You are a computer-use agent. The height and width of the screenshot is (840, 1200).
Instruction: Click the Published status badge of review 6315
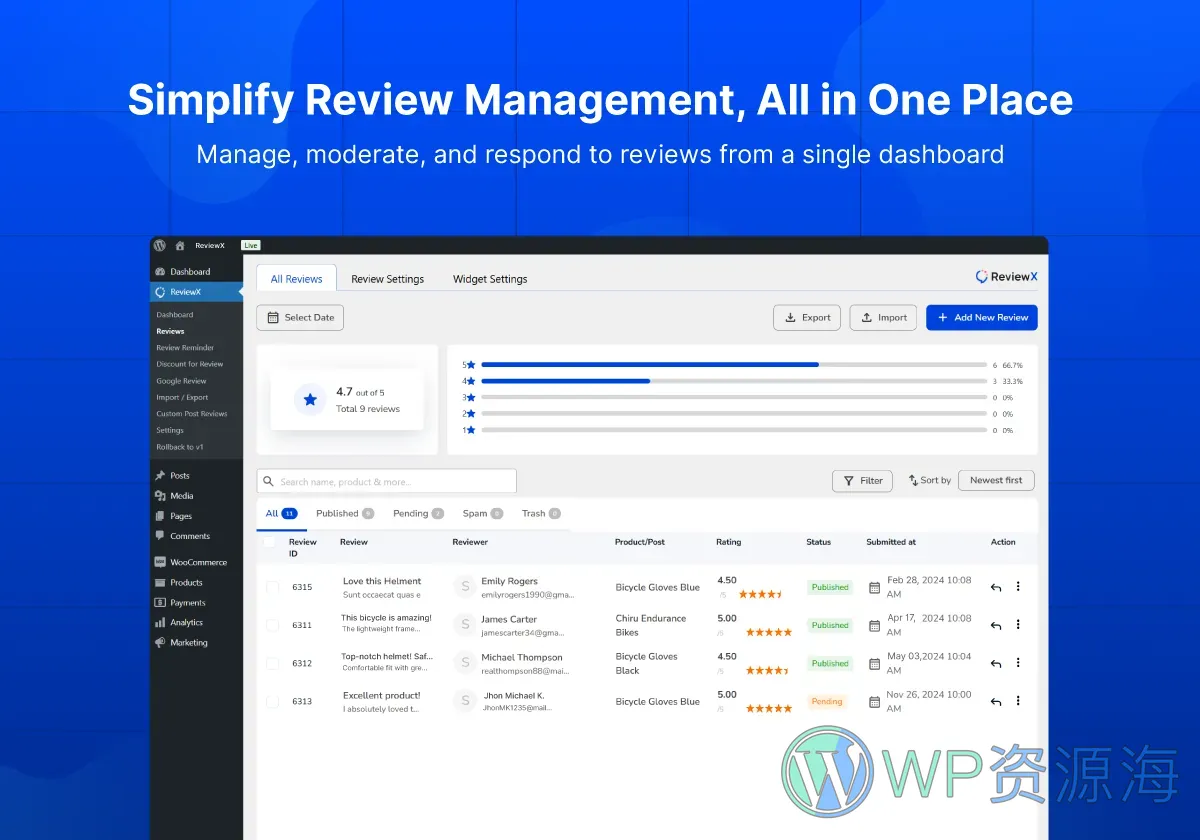[830, 588]
